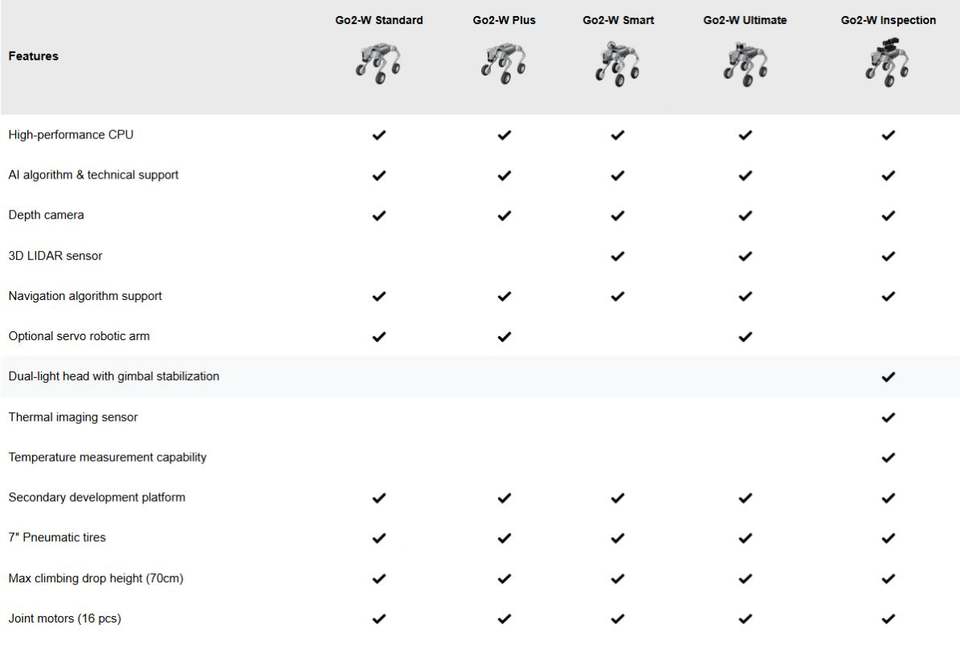Click the Go2-W Smart robot image
The height and width of the screenshot is (653, 960).
pos(618,63)
